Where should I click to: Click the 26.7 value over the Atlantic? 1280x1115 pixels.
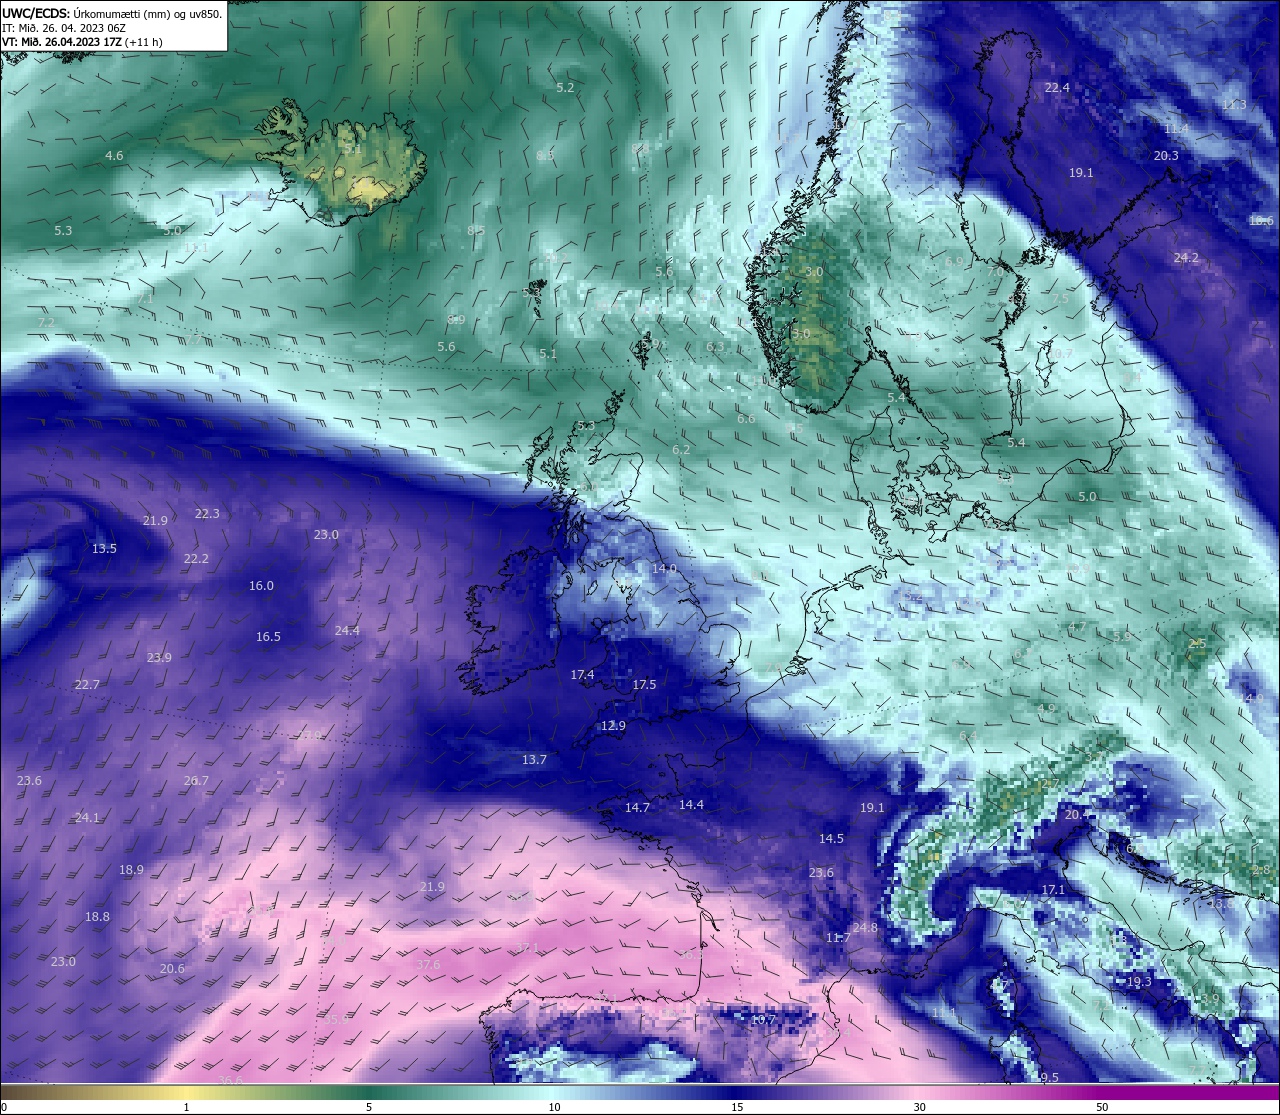click(x=196, y=781)
